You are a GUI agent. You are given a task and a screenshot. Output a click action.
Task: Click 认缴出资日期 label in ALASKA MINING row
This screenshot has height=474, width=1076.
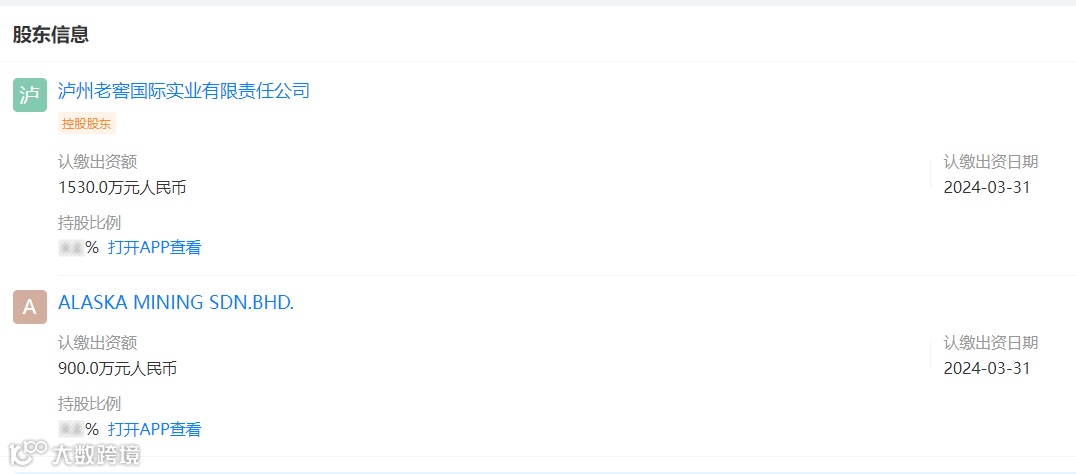[x=990, y=344]
